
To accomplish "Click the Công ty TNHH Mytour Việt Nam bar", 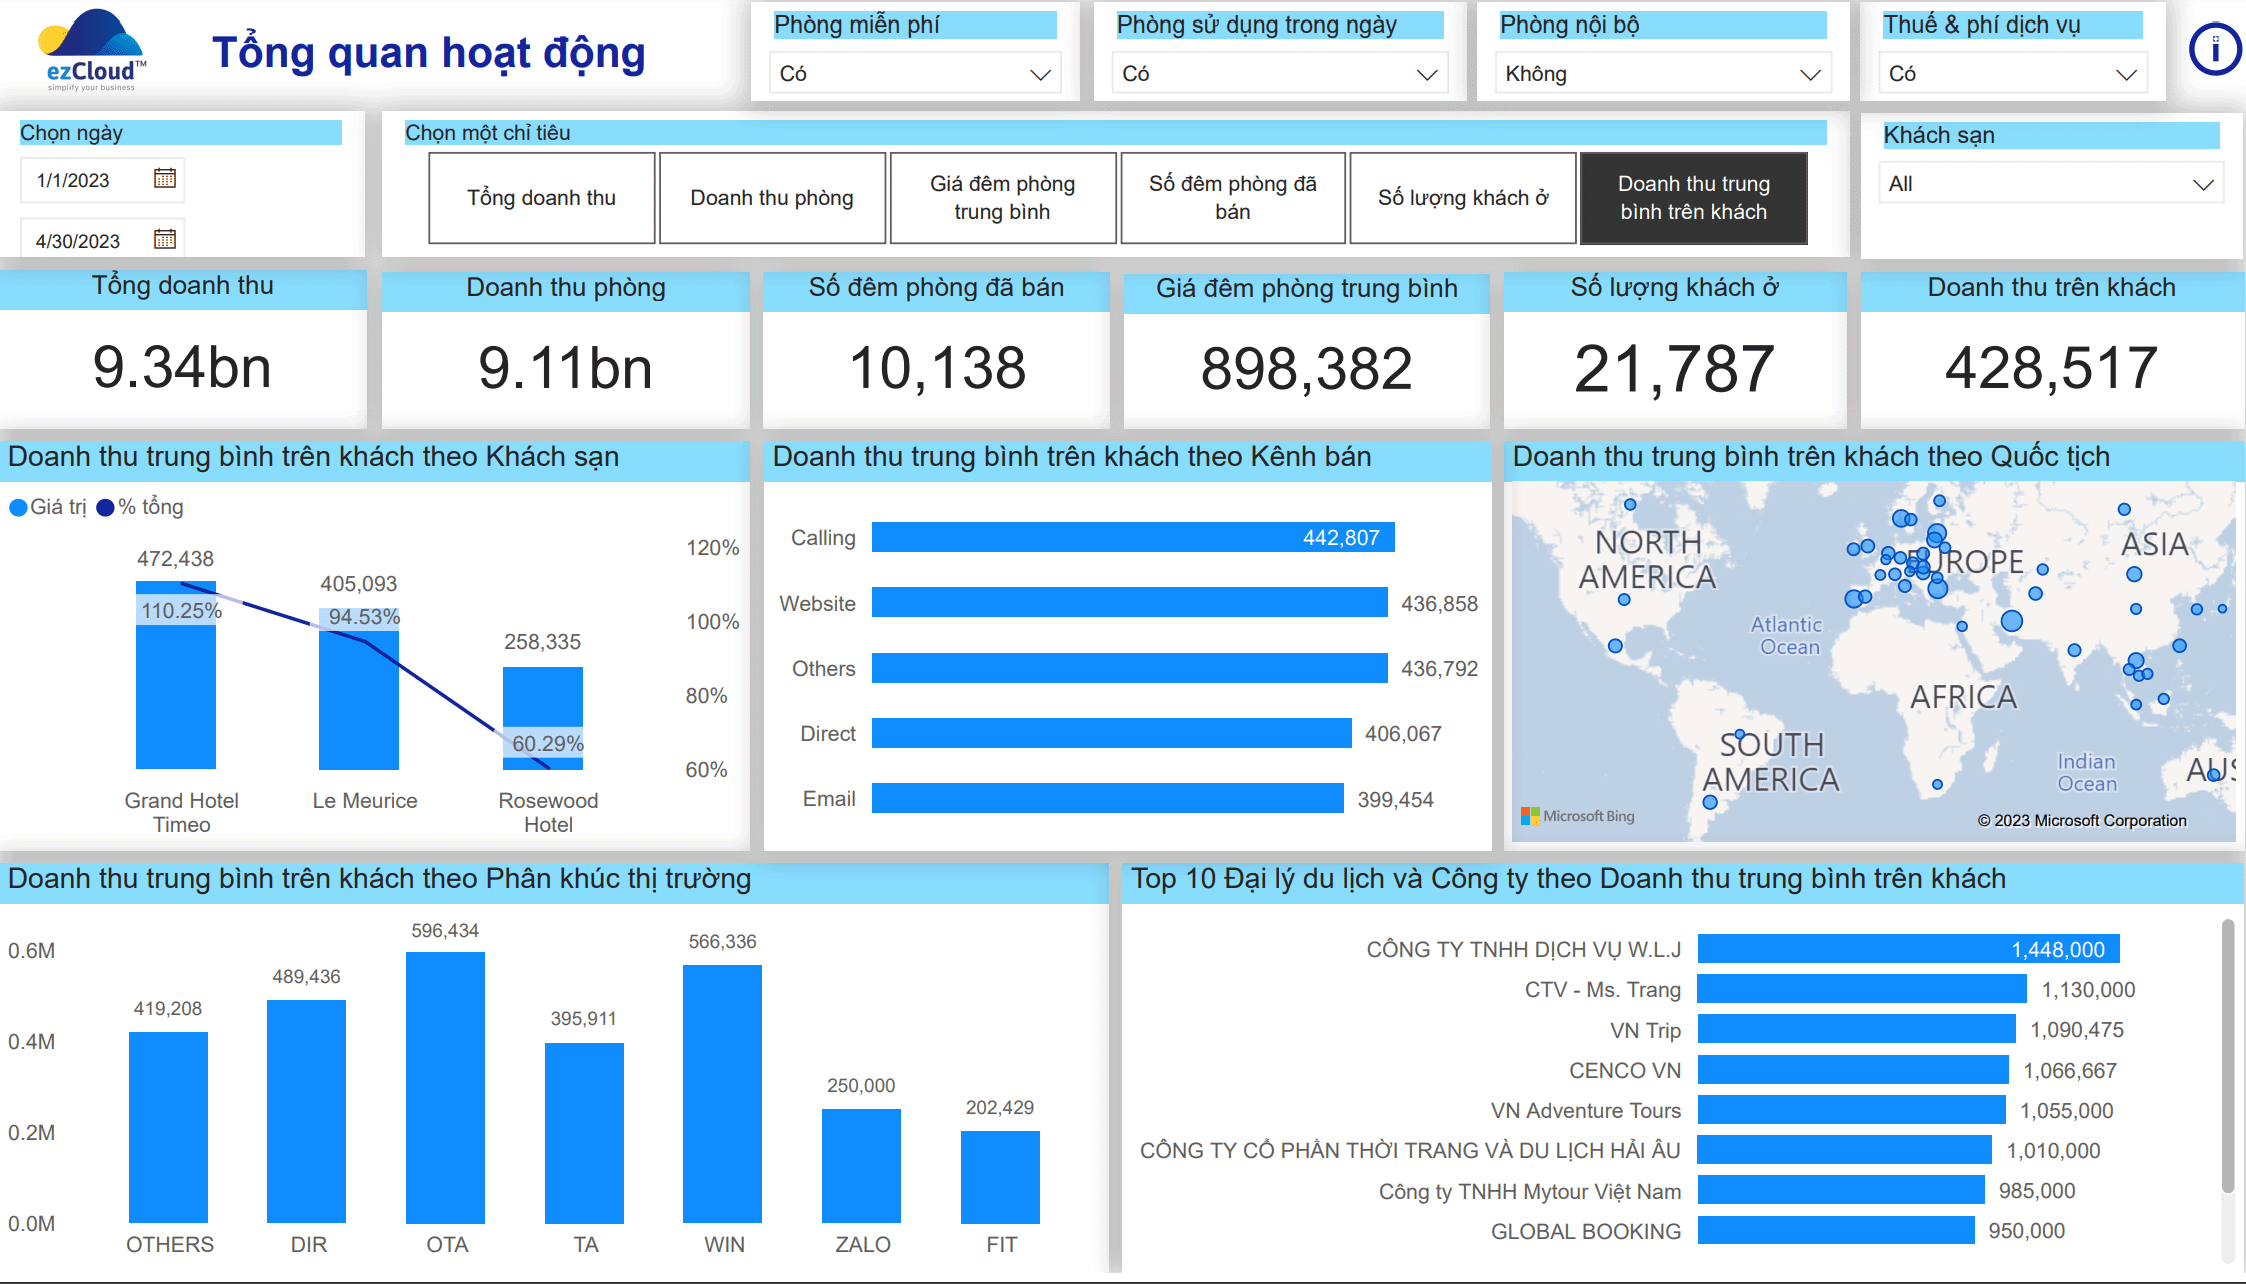I will pyautogui.click(x=1841, y=1190).
